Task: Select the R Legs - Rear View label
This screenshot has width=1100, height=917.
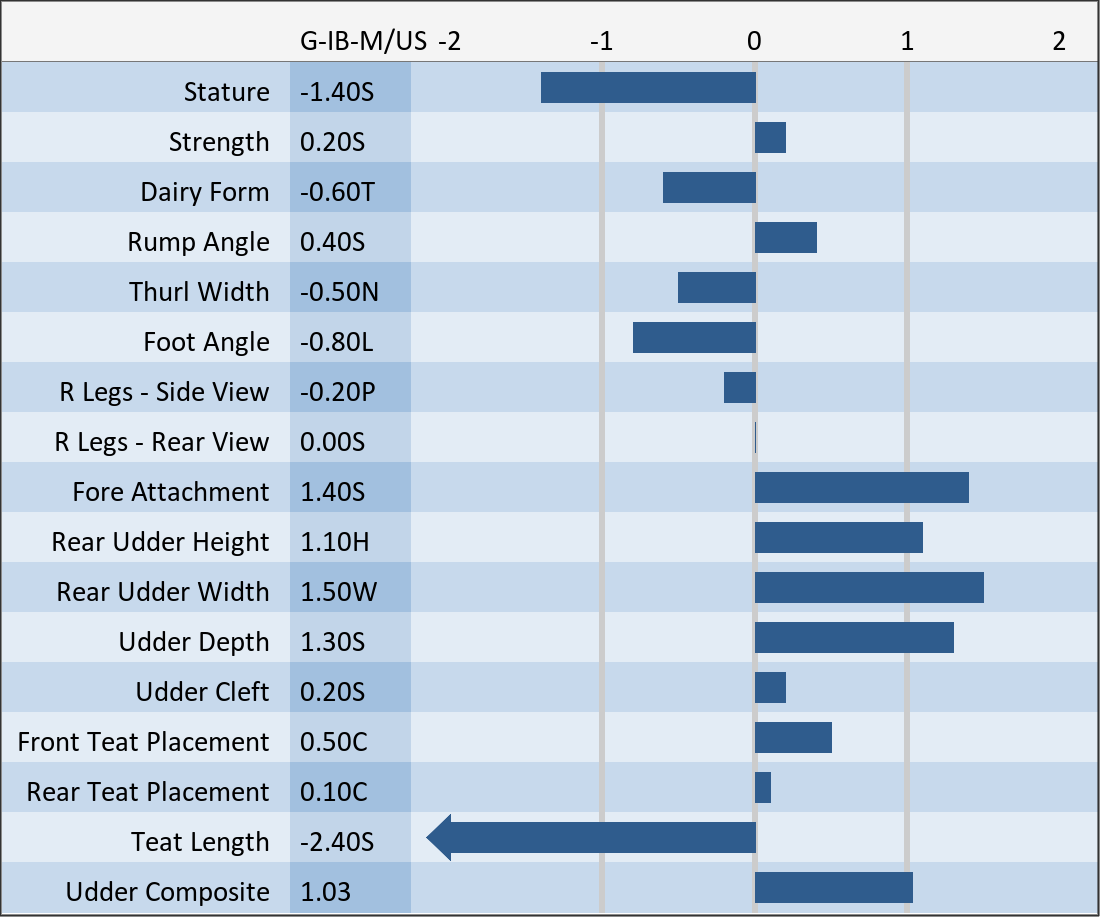Action: click(x=161, y=442)
